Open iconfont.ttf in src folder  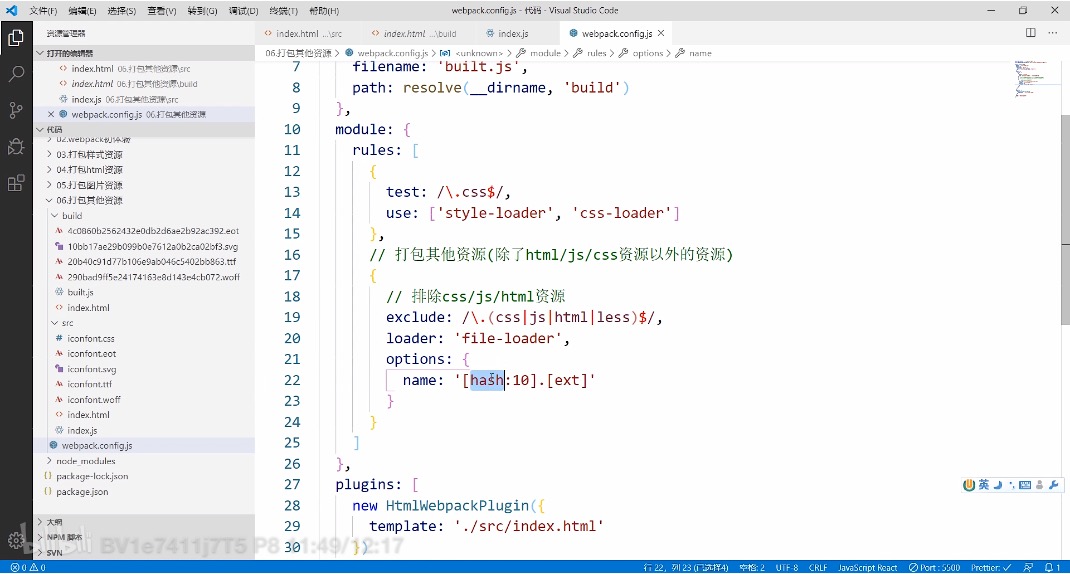[x=89, y=384]
